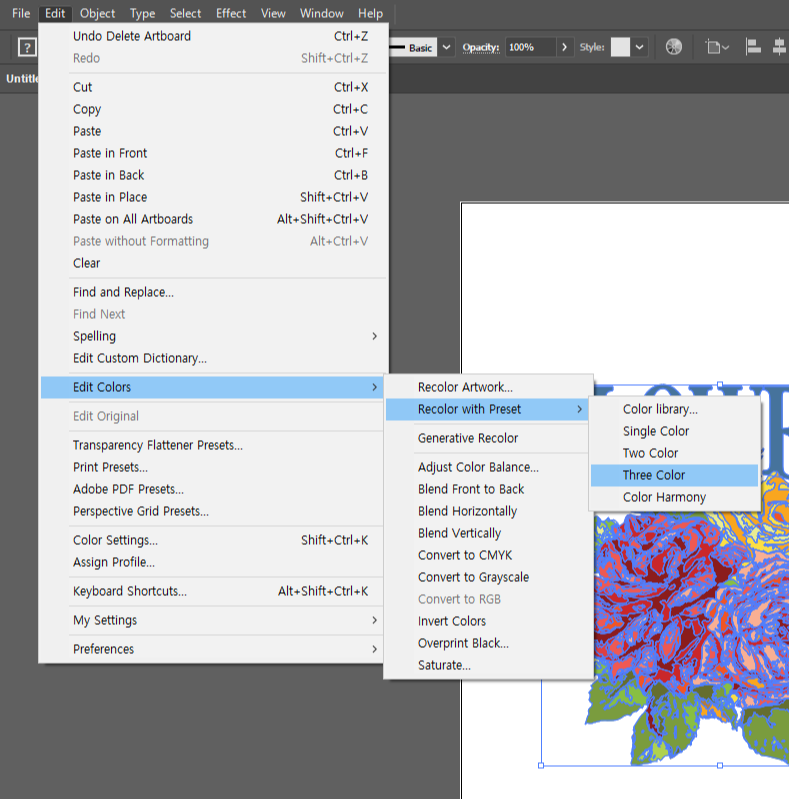789x799 pixels.
Task: Choose Two Color preset
Action: click(x=674, y=453)
